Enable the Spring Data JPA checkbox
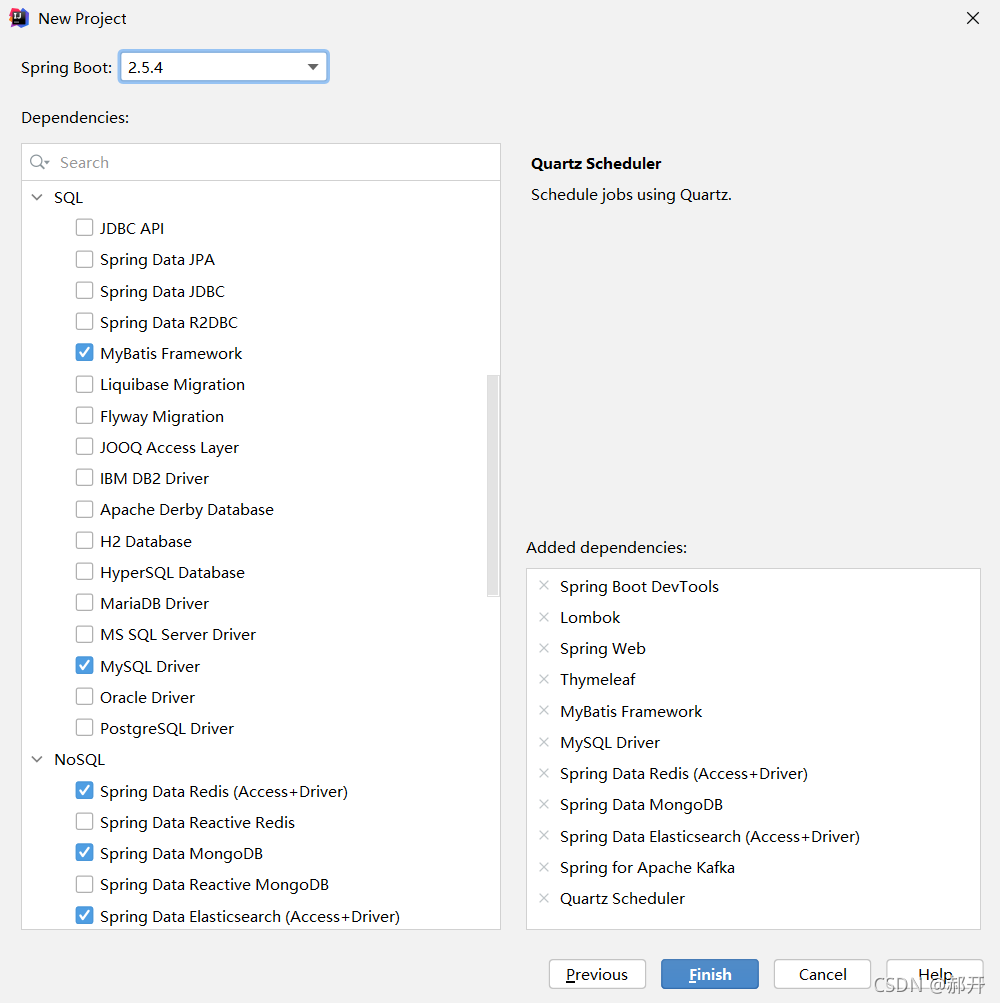This screenshot has height=1003, width=1000. tap(84, 259)
